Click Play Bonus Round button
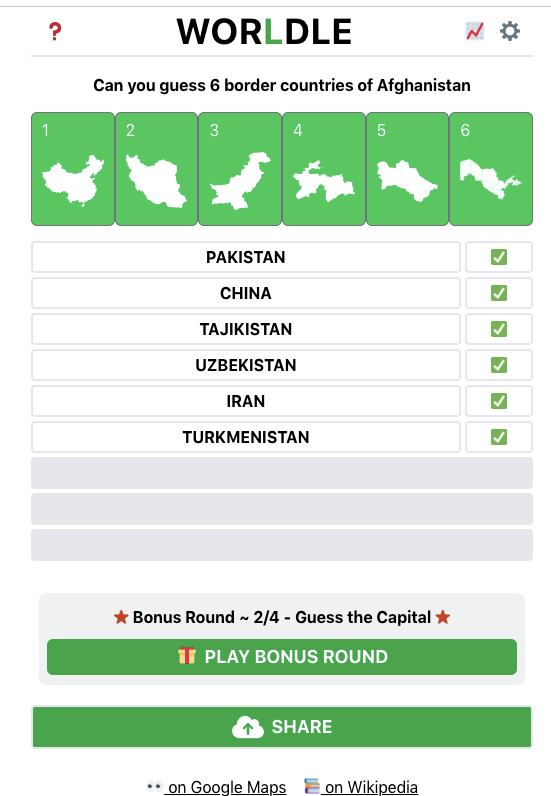Viewport: 551px width, 796px height. [x=282, y=657]
